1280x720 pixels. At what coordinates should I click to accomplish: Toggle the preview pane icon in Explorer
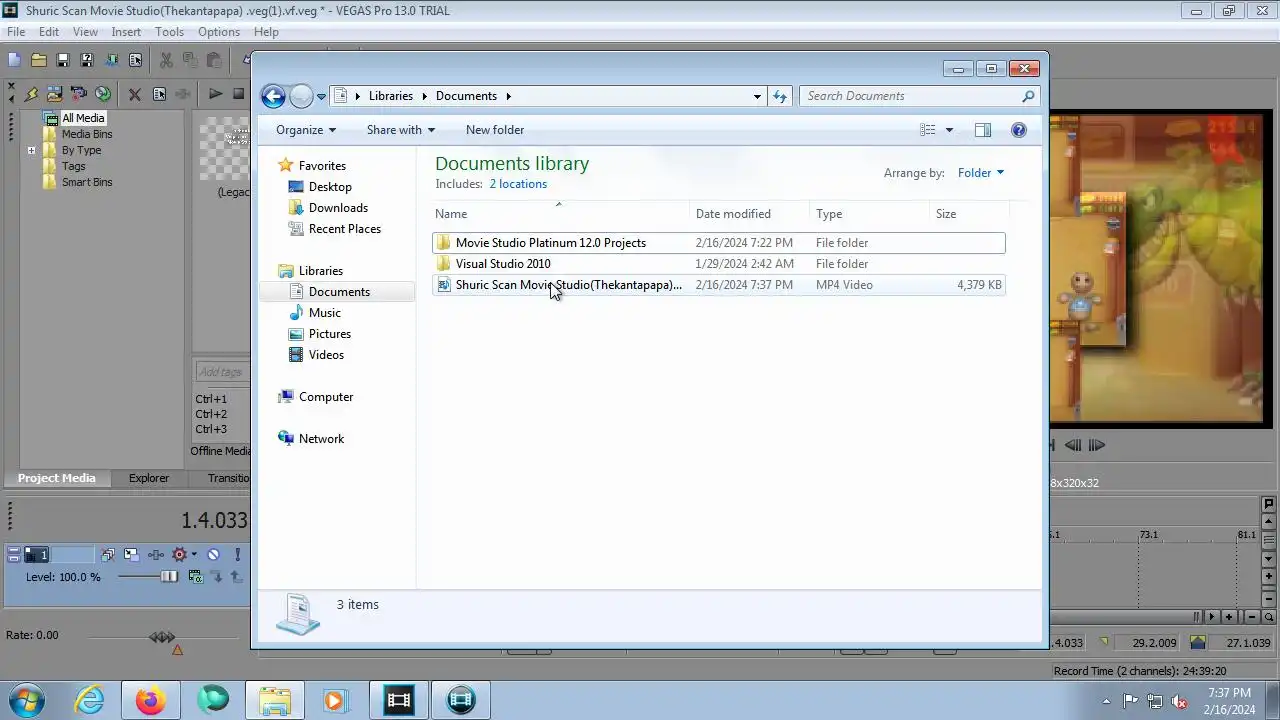[983, 130]
